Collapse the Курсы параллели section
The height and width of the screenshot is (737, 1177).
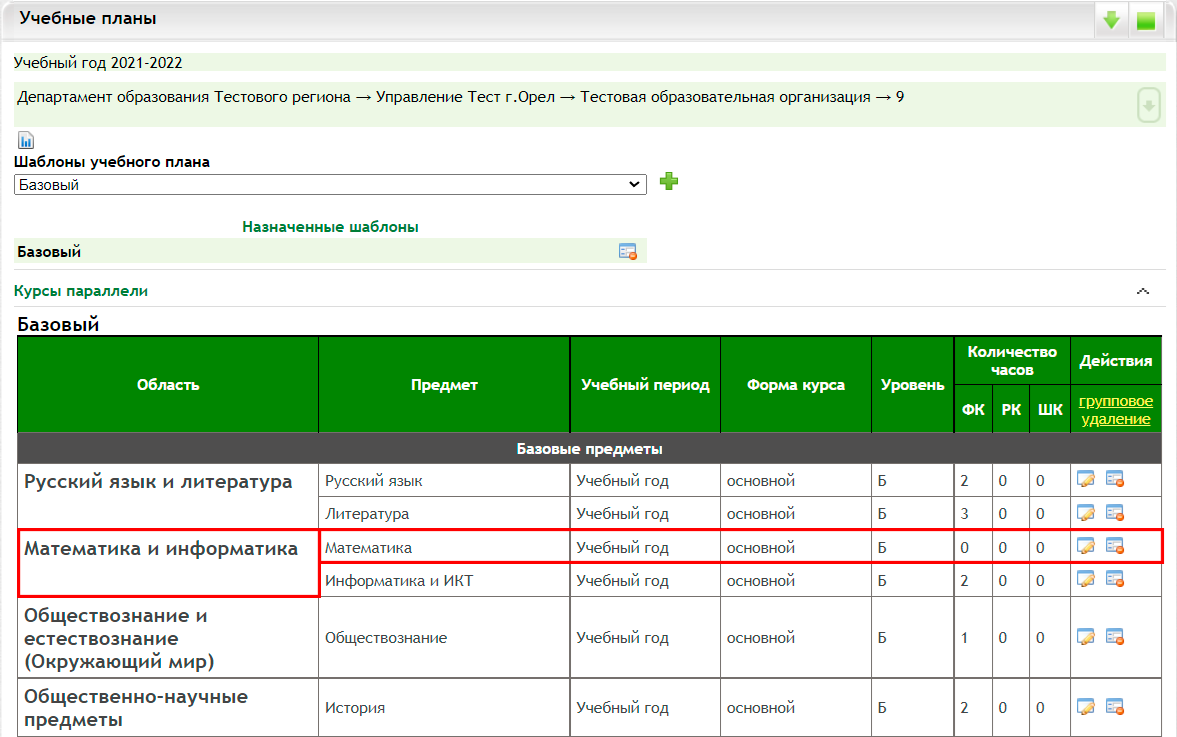click(x=1143, y=291)
